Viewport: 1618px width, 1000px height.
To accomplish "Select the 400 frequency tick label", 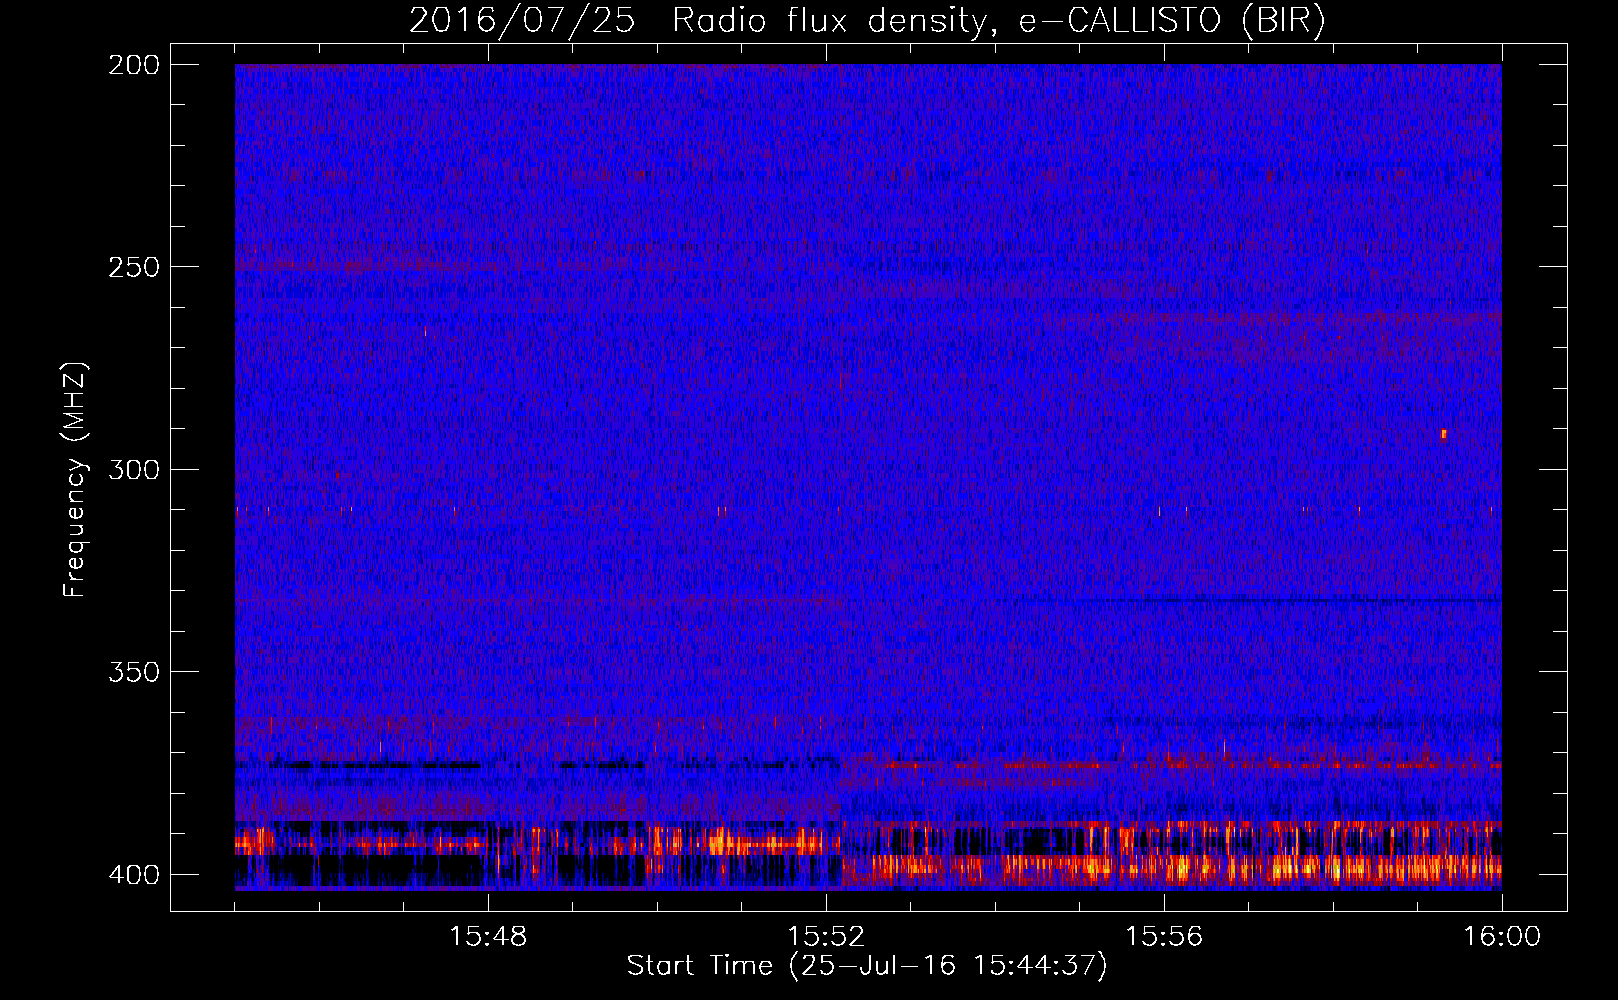I will pos(133,874).
